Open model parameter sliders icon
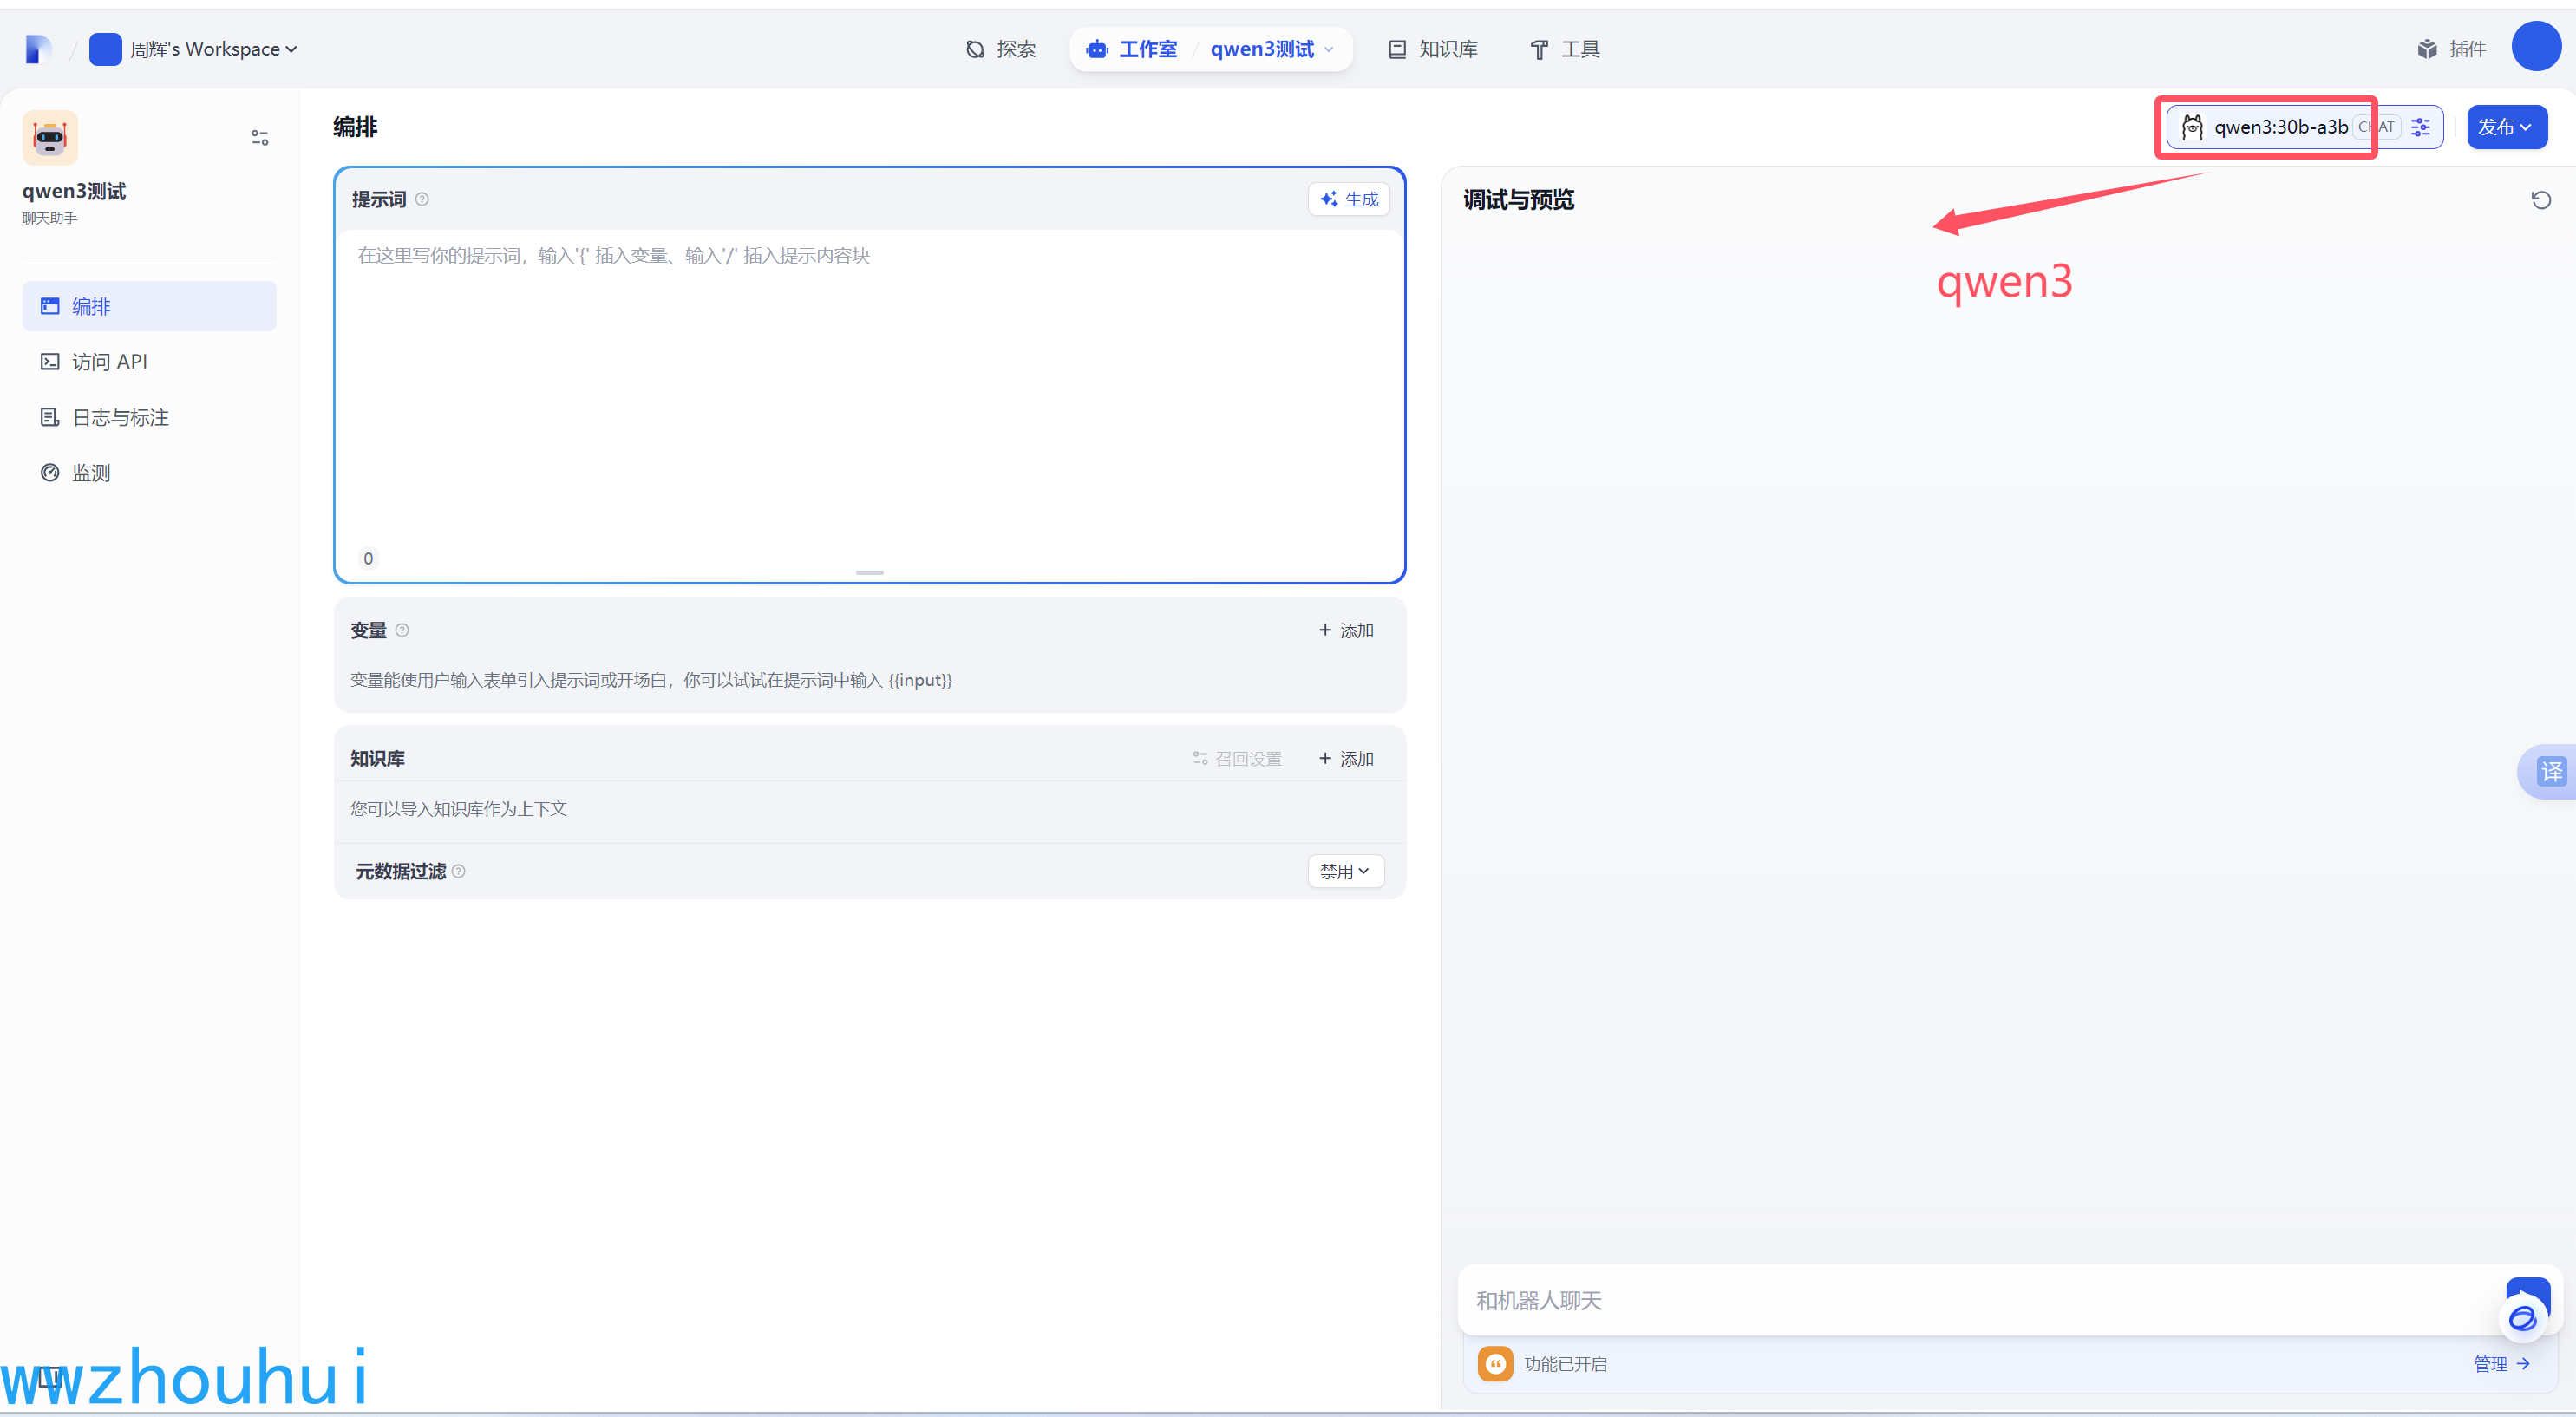Image resolution: width=2576 pixels, height=1417 pixels. [x=2420, y=127]
